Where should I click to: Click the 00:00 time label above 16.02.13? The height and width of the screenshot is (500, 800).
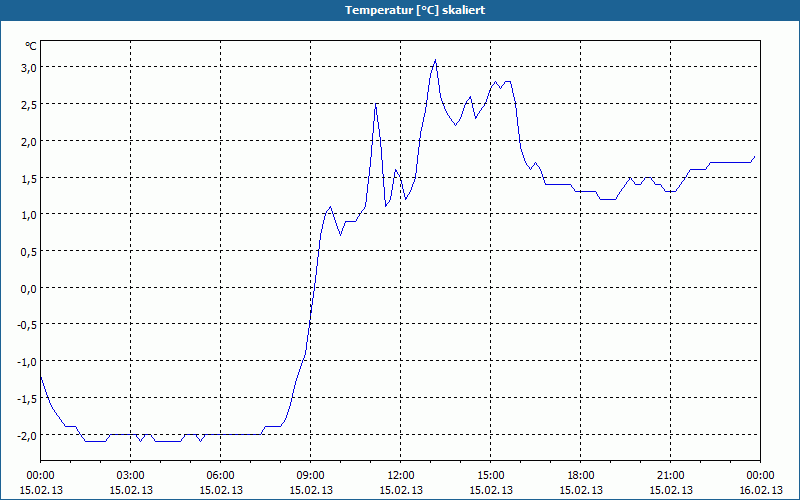[760, 476]
